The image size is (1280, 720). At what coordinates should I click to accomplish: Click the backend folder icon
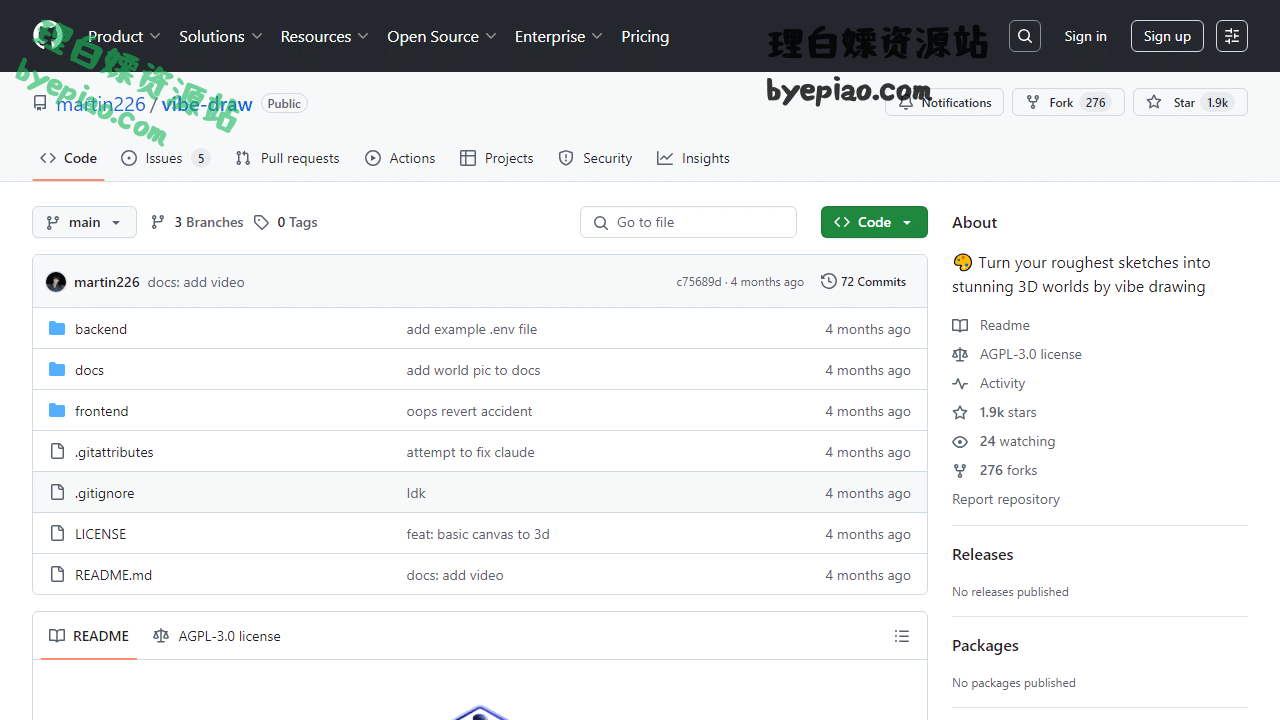(57, 329)
